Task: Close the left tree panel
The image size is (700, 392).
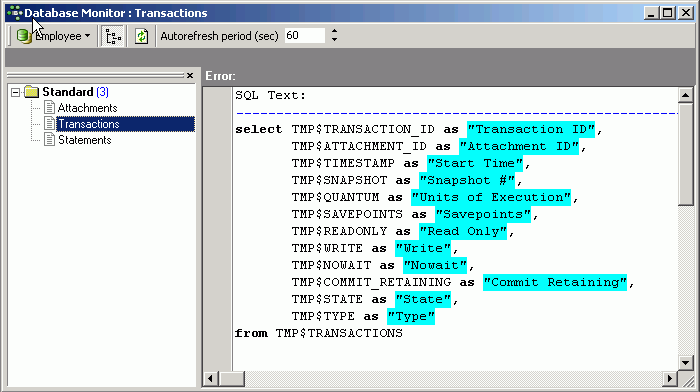Action: pos(190,75)
